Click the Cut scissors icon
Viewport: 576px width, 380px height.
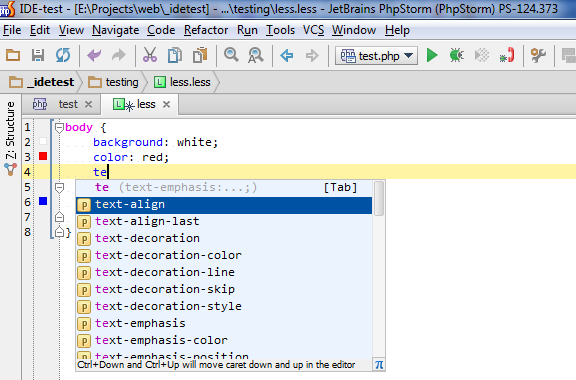[x=150, y=55]
